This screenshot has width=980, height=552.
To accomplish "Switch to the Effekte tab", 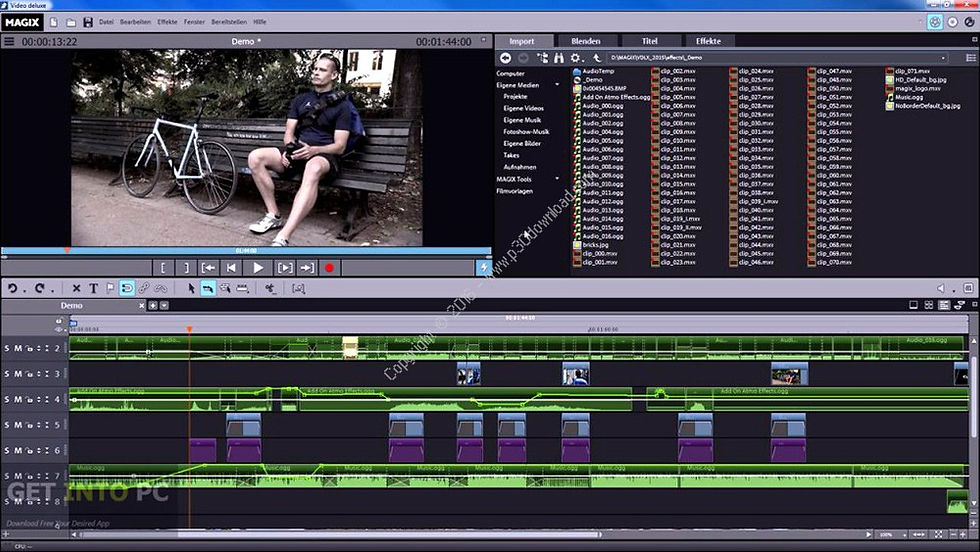I will (708, 41).
